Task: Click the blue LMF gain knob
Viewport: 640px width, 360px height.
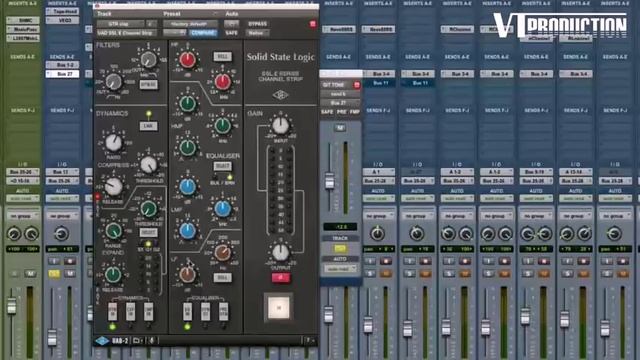Action: click(x=187, y=187)
